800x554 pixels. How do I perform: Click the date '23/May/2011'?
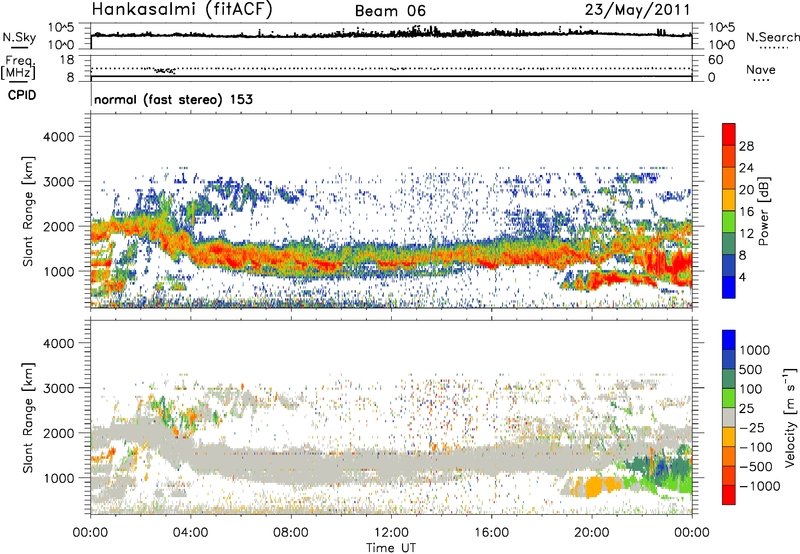coord(637,10)
